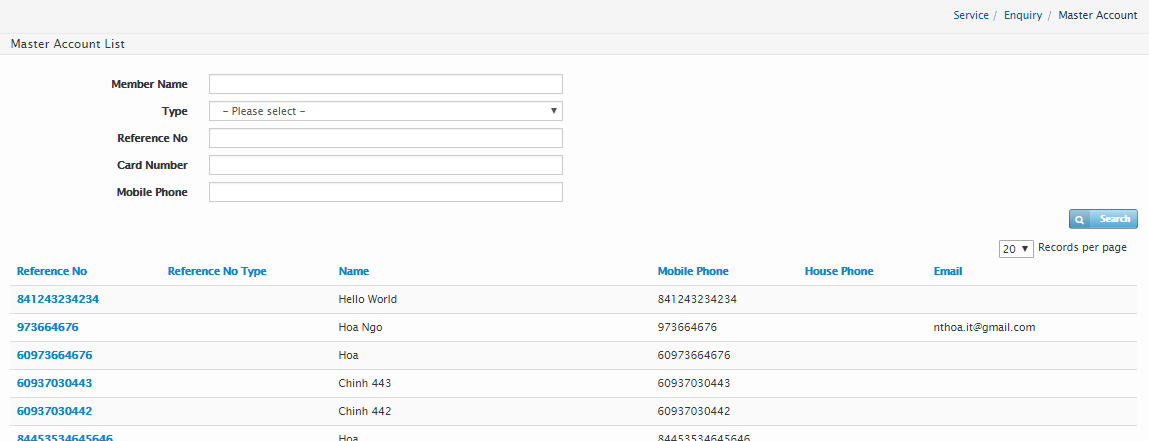
Task: Open account reference 60973664676
Action: pos(55,355)
